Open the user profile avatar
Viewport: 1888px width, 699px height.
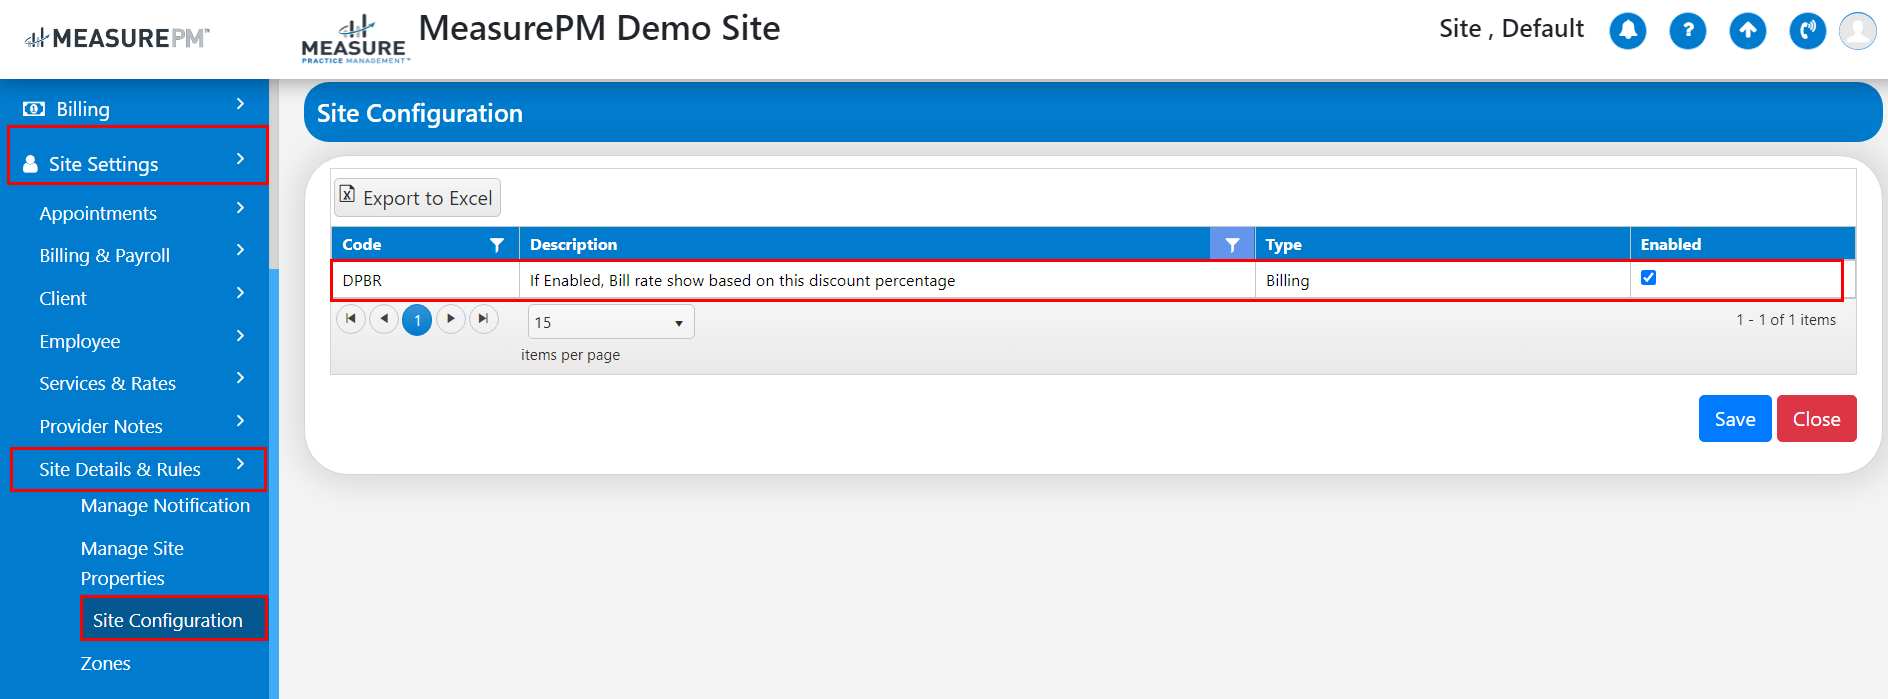pos(1858,31)
